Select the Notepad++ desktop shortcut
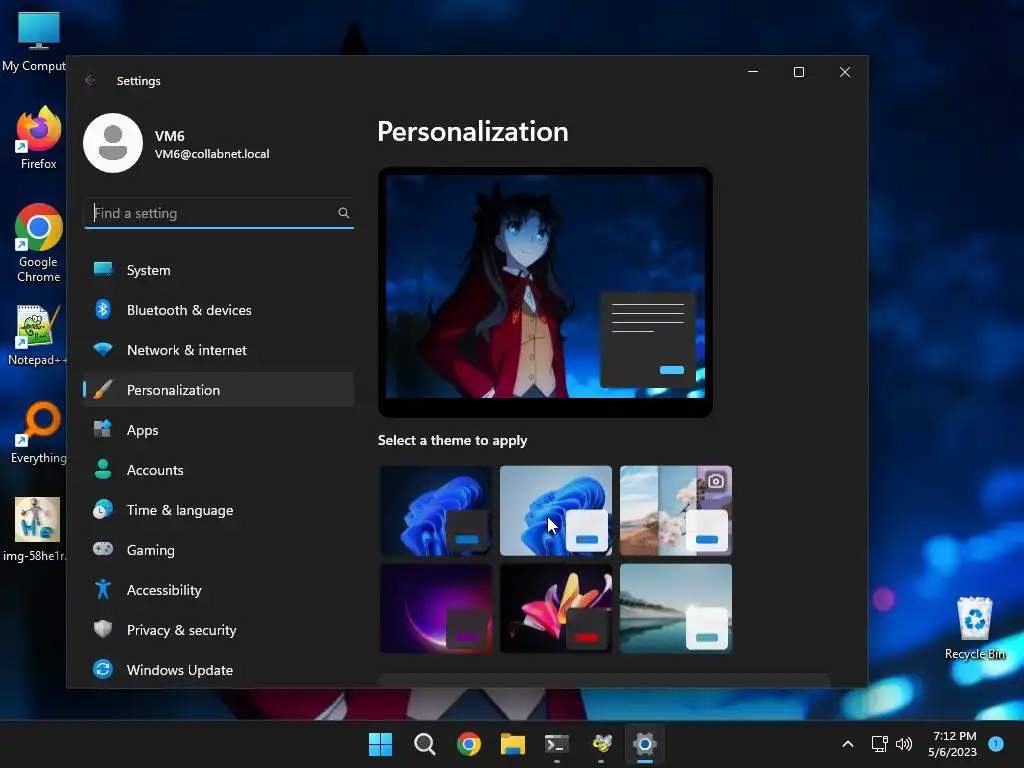This screenshot has height=768, width=1024. pyautogui.click(x=37, y=335)
